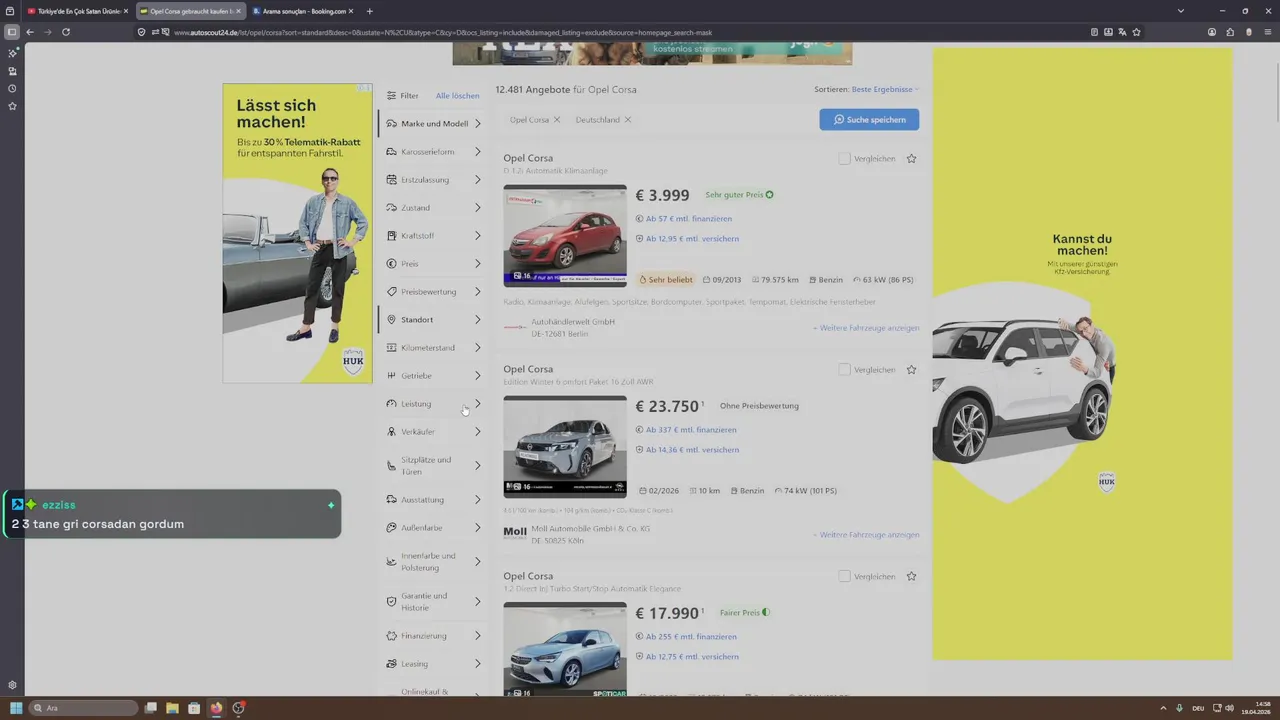The height and width of the screenshot is (720, 1280).
Task: Favorite the € 3.999 Opel Corsa with the star
Action: pos(911,158)
